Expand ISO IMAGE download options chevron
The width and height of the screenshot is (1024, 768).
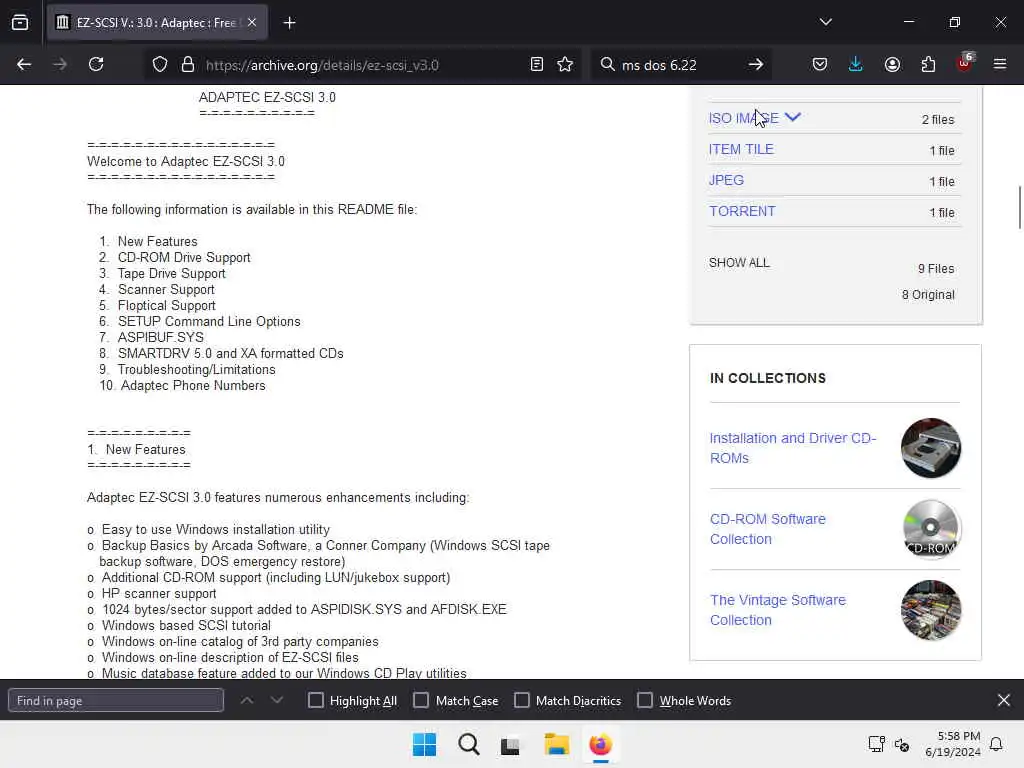(x=792, y=118)
